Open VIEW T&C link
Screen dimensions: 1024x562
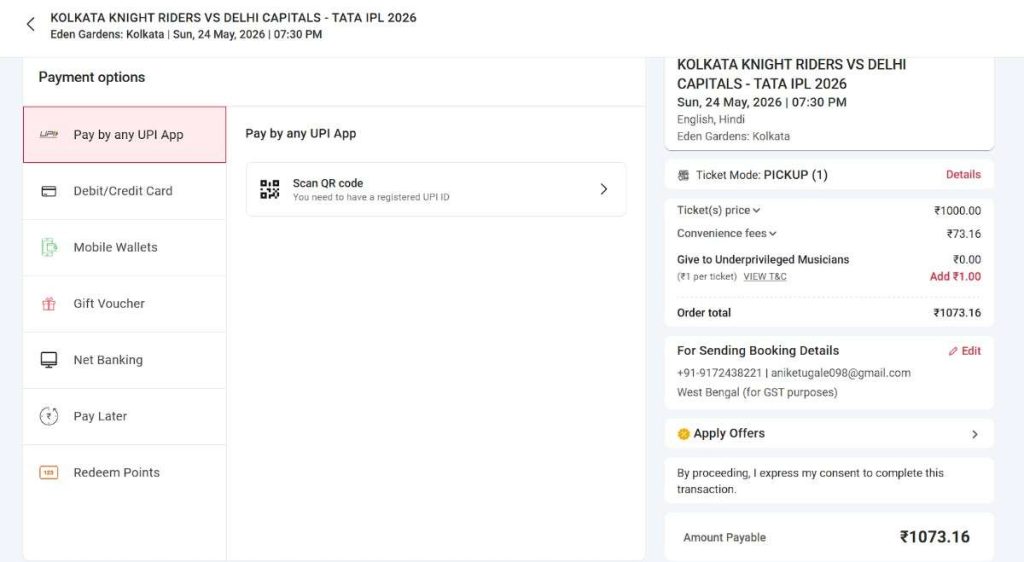765,277
